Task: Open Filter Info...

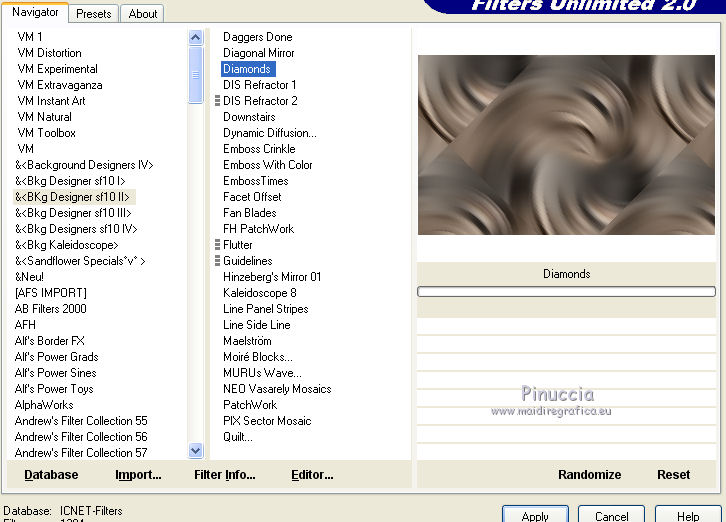Action: pyautogui.click(x=225, y=475)
